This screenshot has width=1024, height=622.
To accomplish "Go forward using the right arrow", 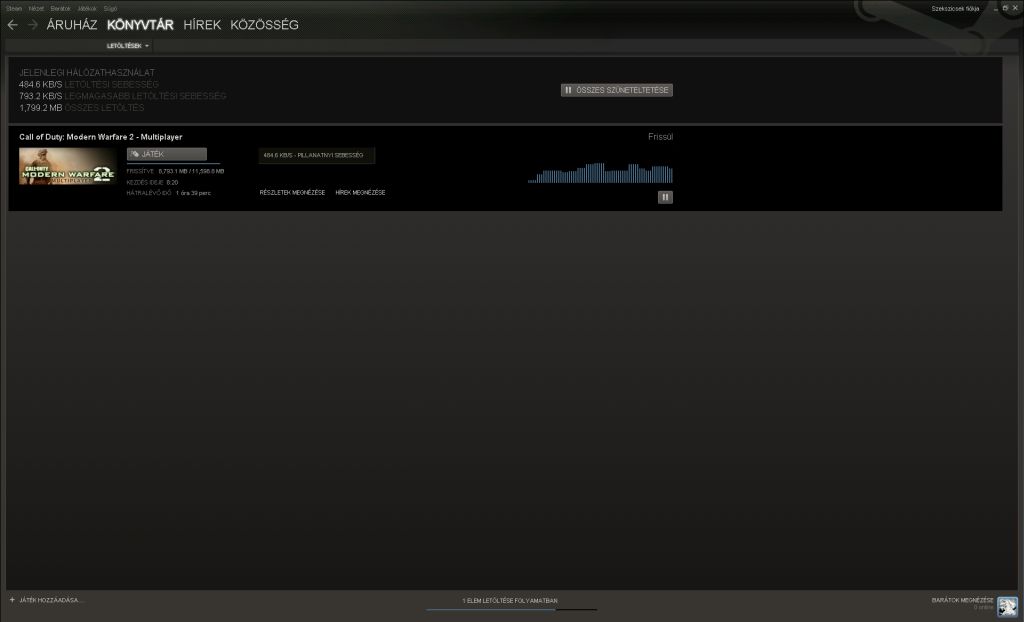I will pyautogui.click(x=33, y=25).
